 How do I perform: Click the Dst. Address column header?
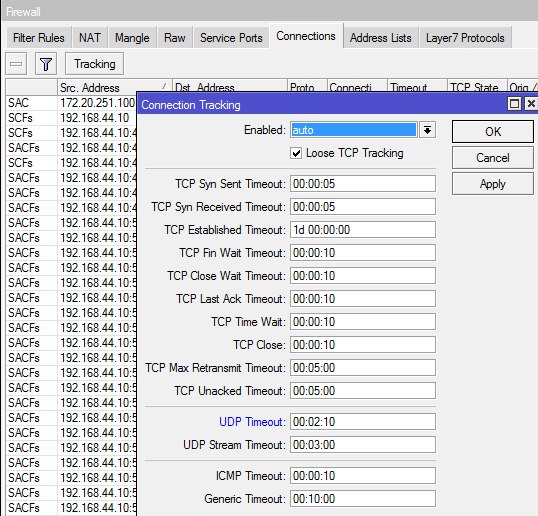(230, 86)
